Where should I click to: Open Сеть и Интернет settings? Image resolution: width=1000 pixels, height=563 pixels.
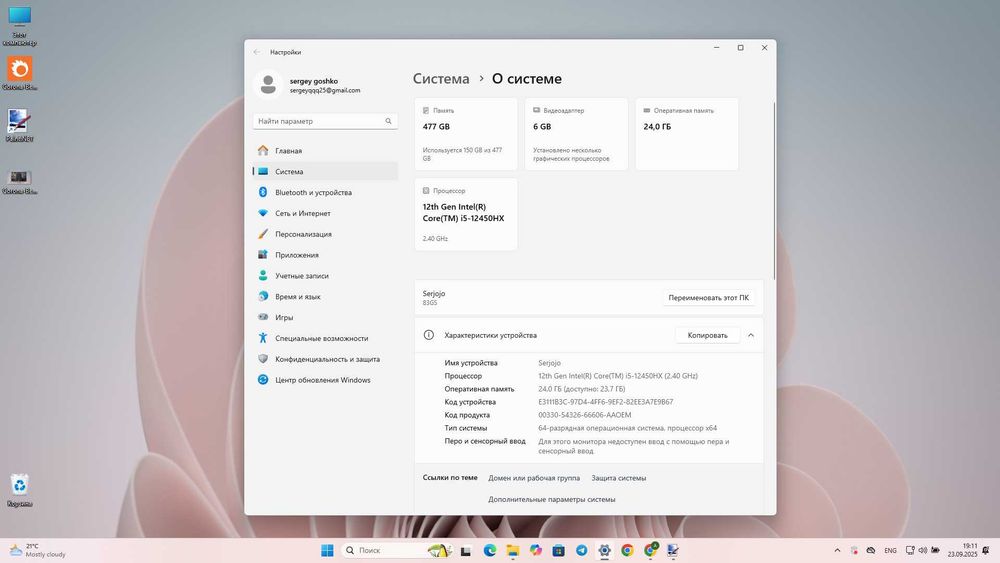[x=325, y=213]
